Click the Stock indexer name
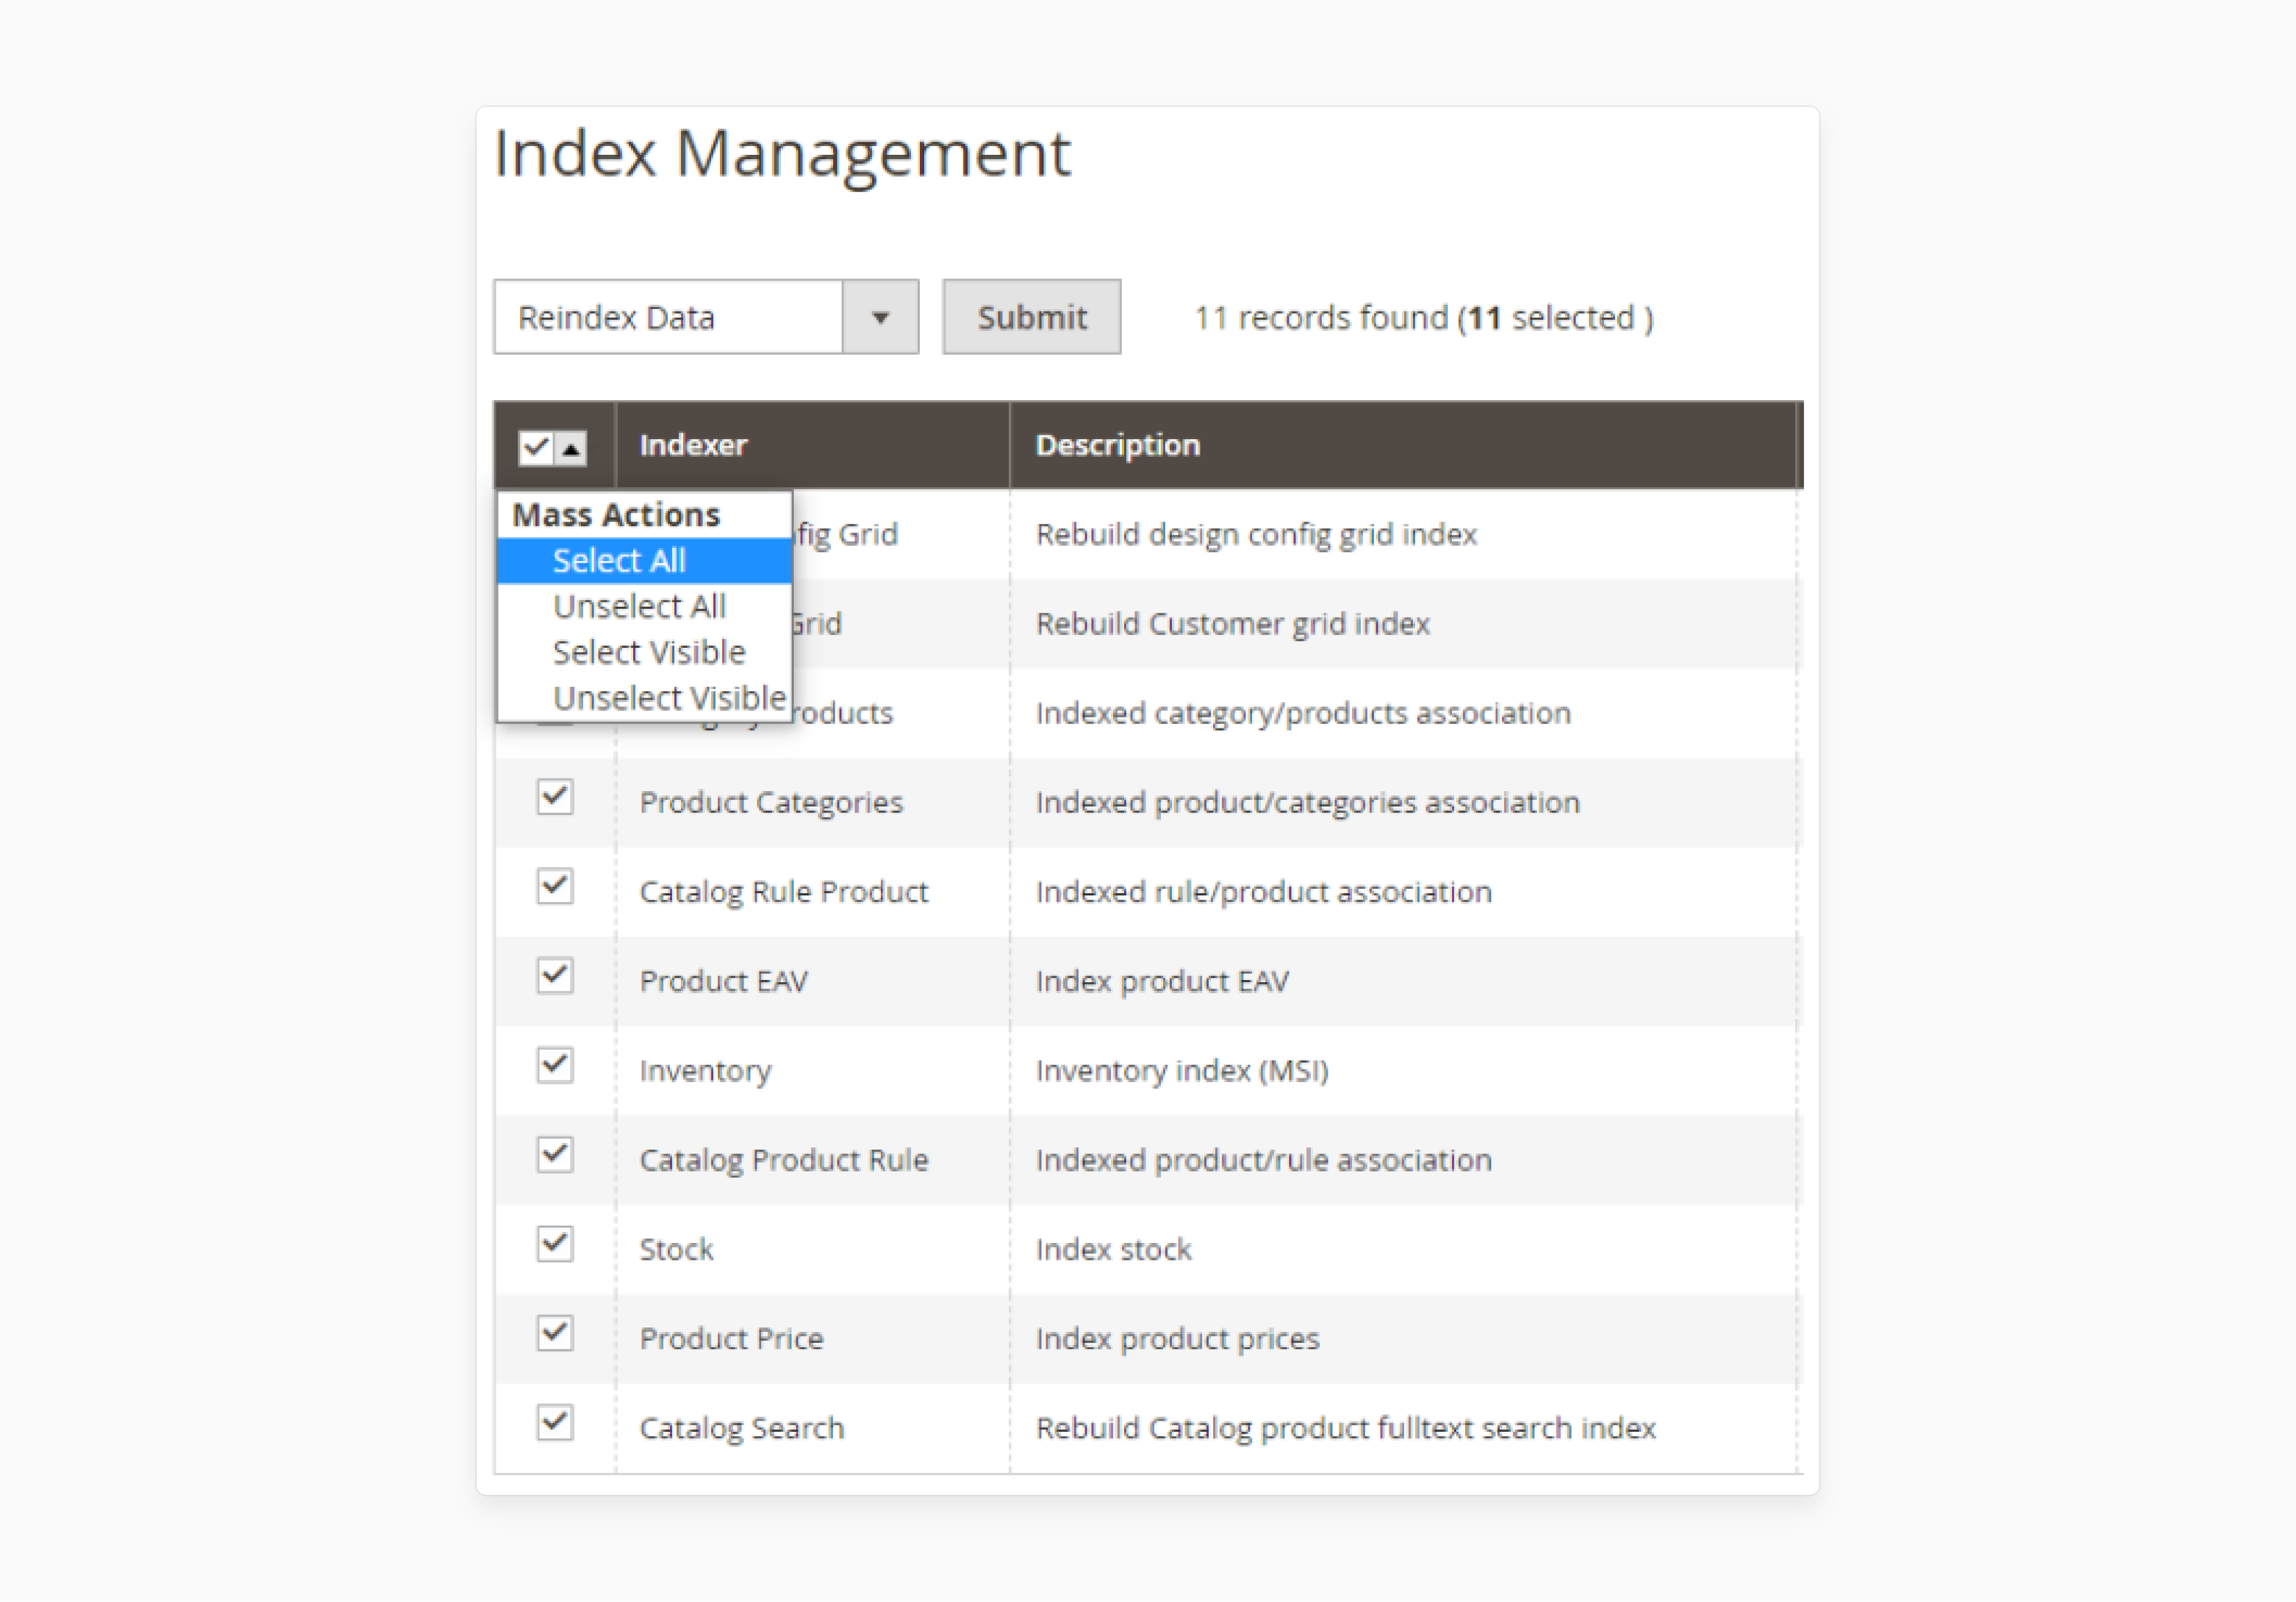 click(x=677, y=1249)
